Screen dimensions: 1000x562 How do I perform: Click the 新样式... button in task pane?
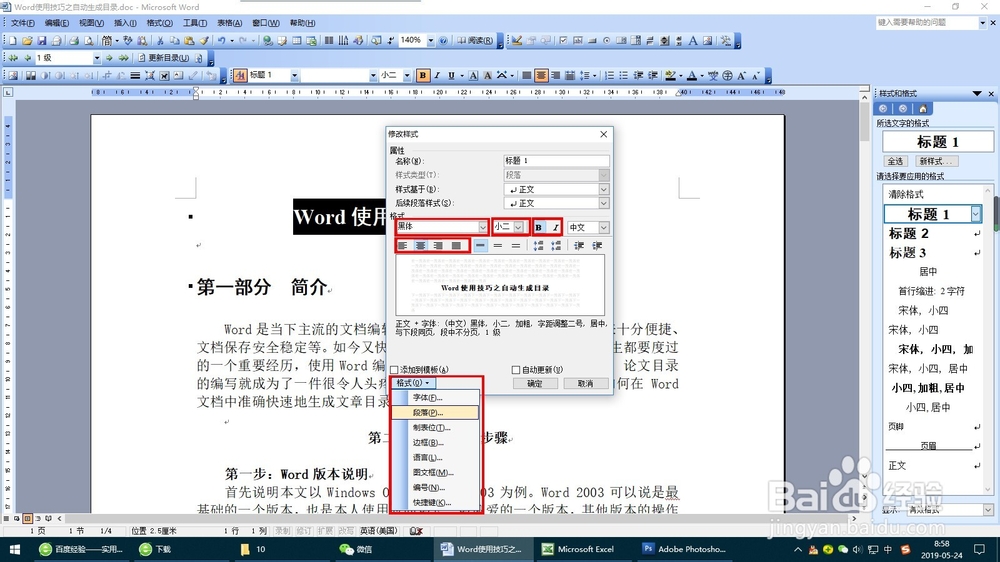936,161
